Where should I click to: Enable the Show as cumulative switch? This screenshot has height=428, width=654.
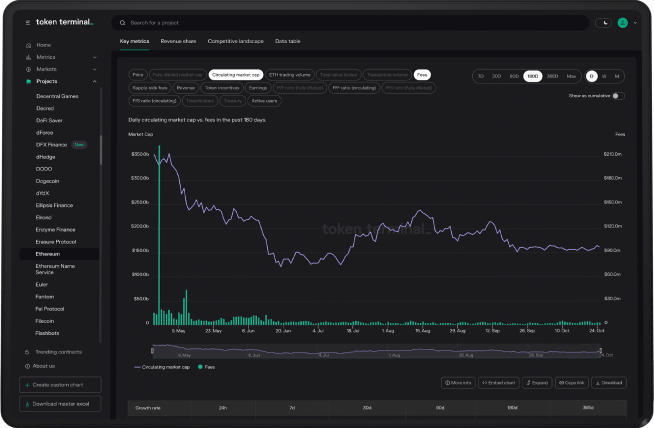(x=617, y=96)
